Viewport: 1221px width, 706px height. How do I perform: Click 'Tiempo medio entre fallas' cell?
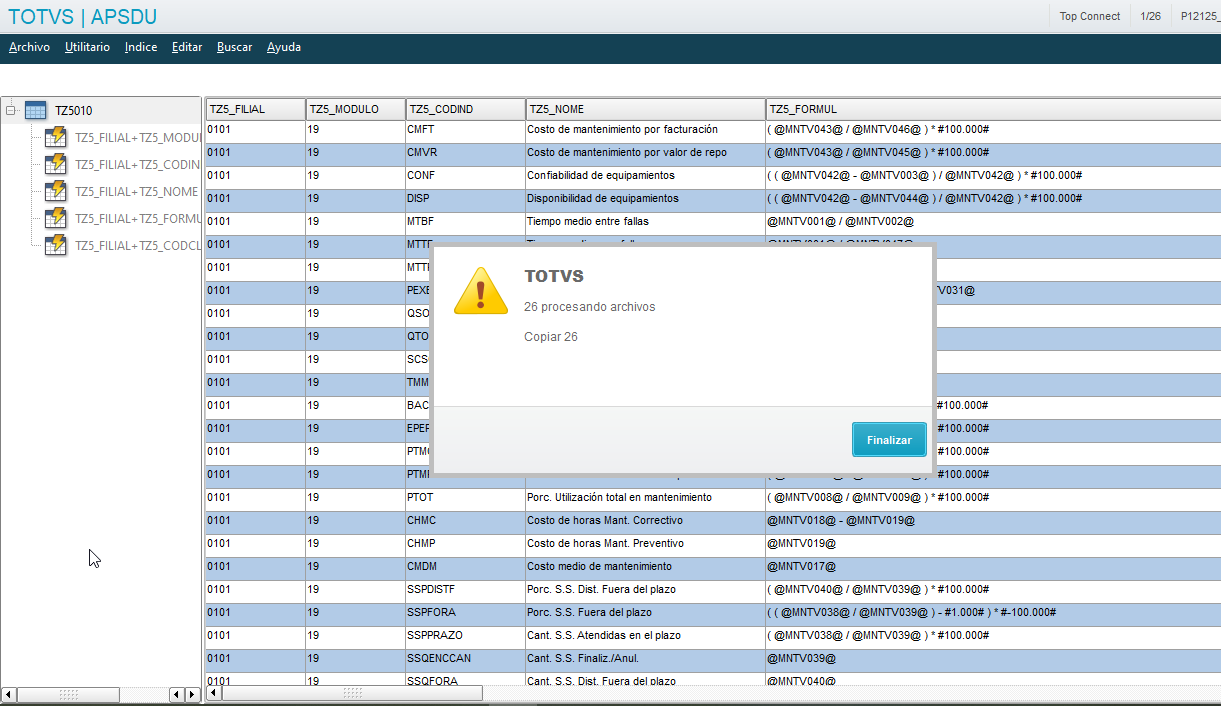(x=645, y=222)
